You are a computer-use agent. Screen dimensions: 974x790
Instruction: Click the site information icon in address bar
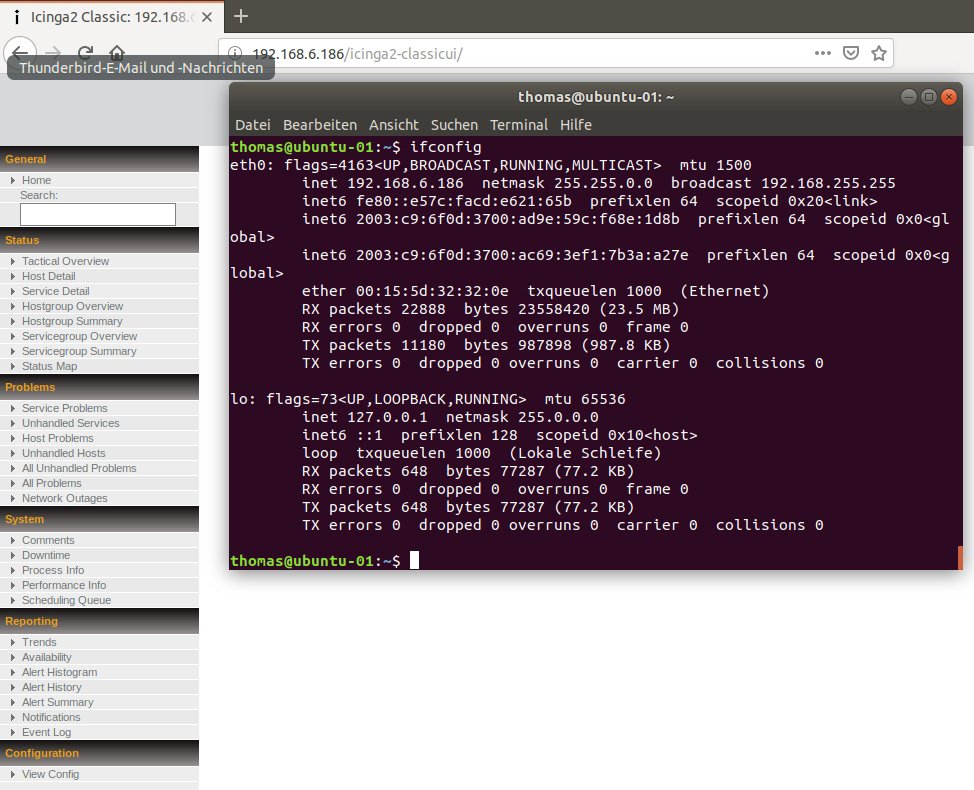[x=235, y=53]
